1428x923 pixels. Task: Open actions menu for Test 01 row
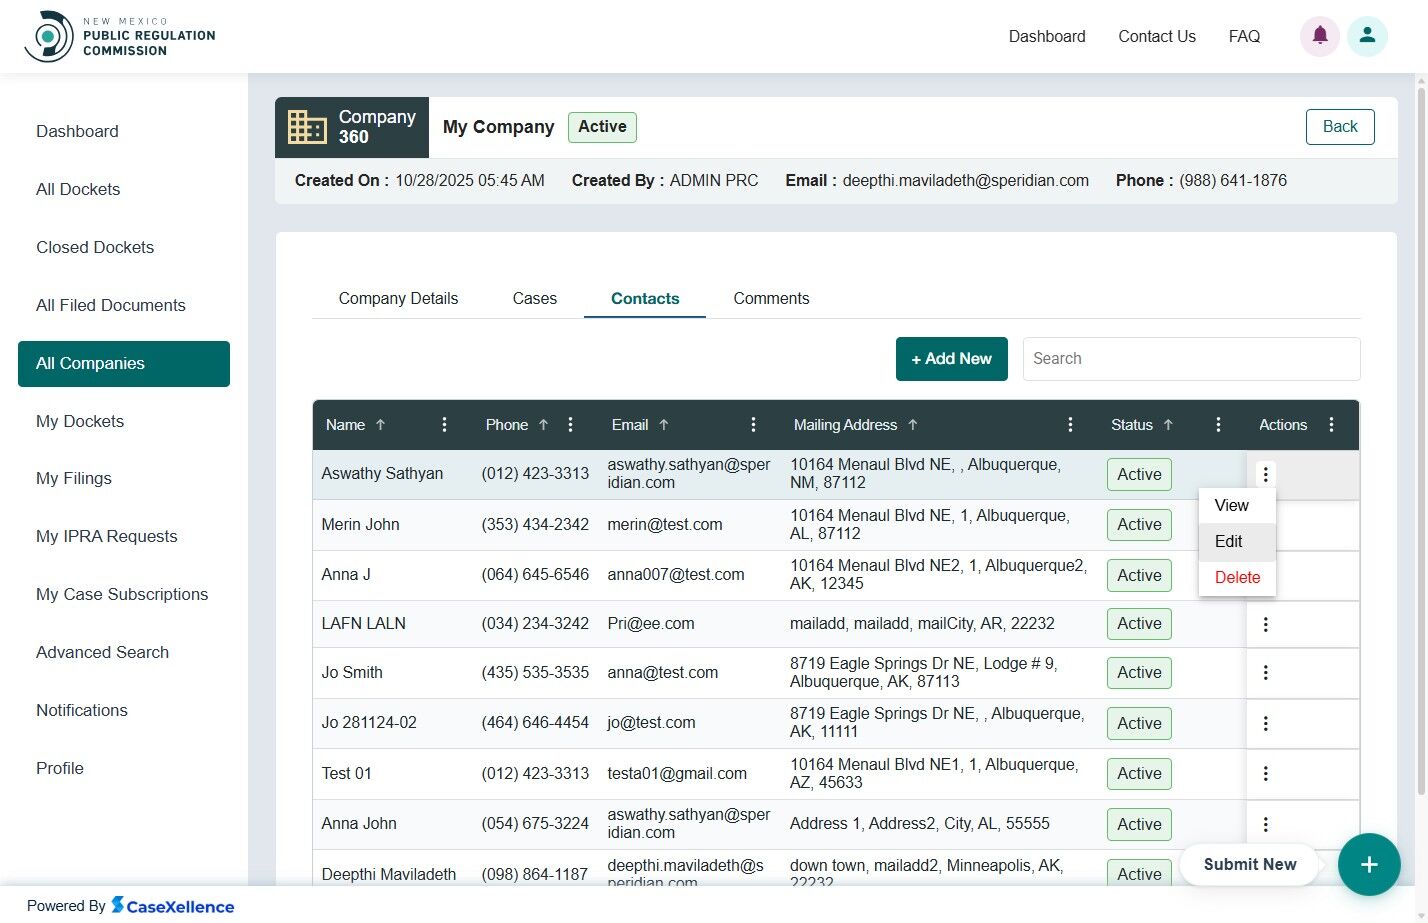coord(1265,773)
